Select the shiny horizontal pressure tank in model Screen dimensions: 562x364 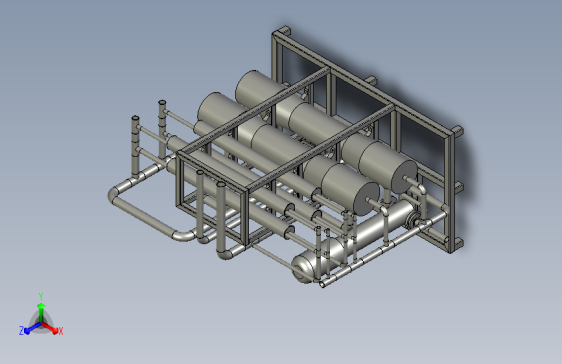point(355,242)
